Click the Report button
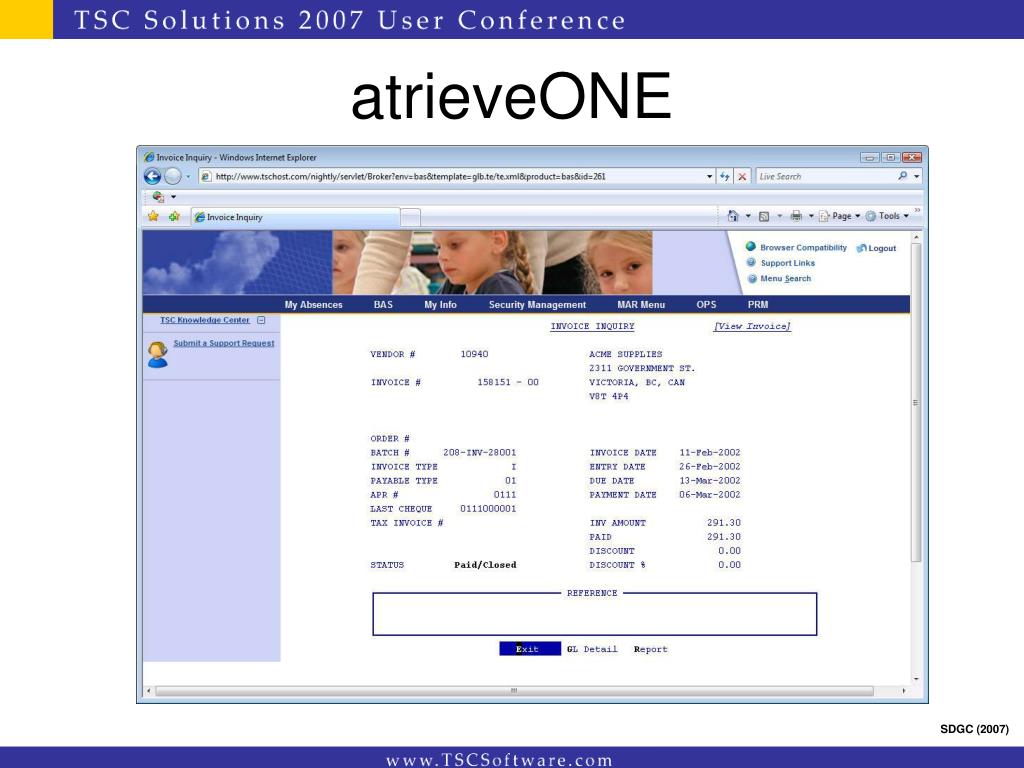The image size is (1024, 768). pyautogui.click(x=650, y=650)
